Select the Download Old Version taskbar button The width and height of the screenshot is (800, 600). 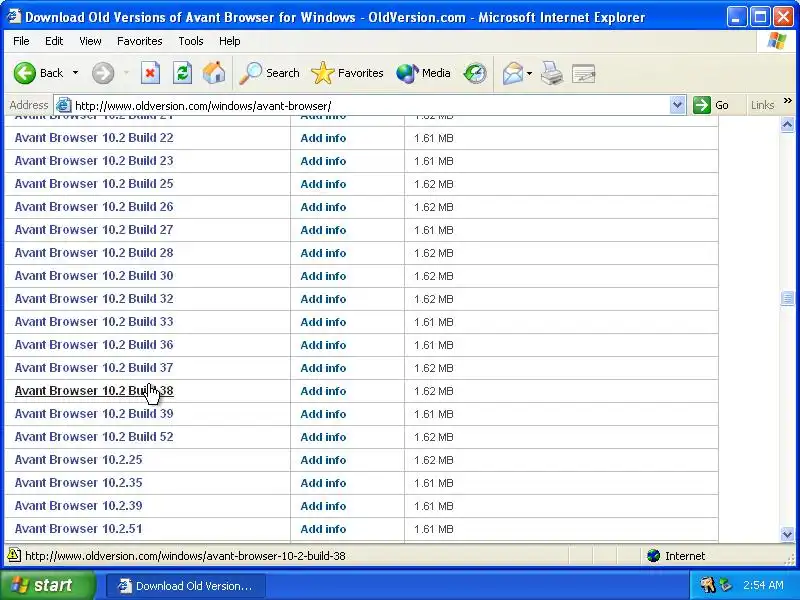(x=186, y=586)
